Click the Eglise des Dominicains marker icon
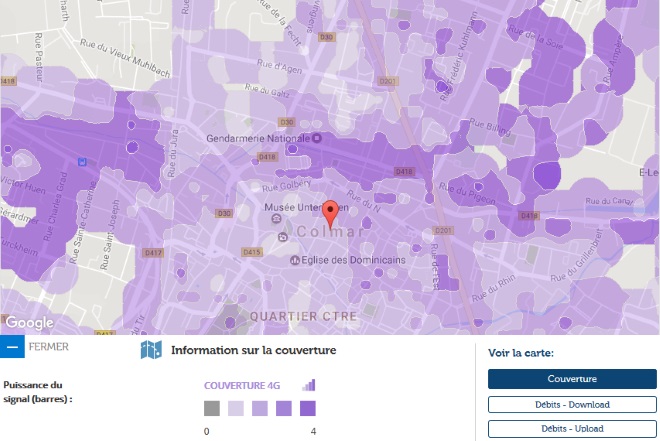This screenshot has width=660, height=441. pyautogui.click(x=295, y=260)
